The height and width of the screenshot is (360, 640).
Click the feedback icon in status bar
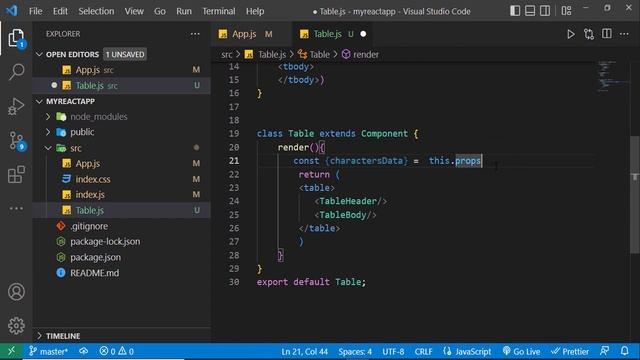point(604,351)
